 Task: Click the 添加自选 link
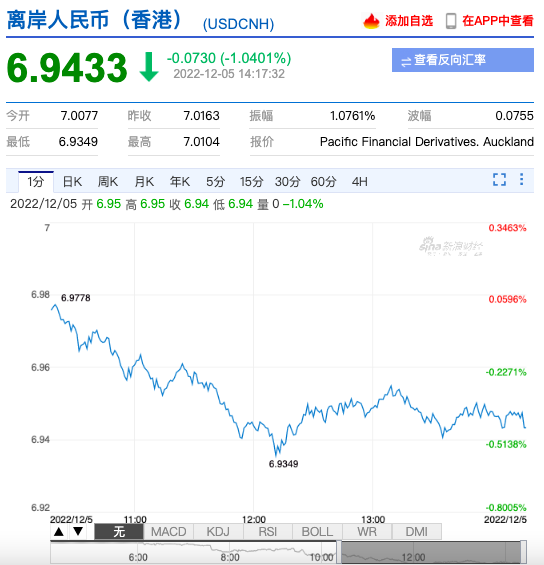(409, 21)
